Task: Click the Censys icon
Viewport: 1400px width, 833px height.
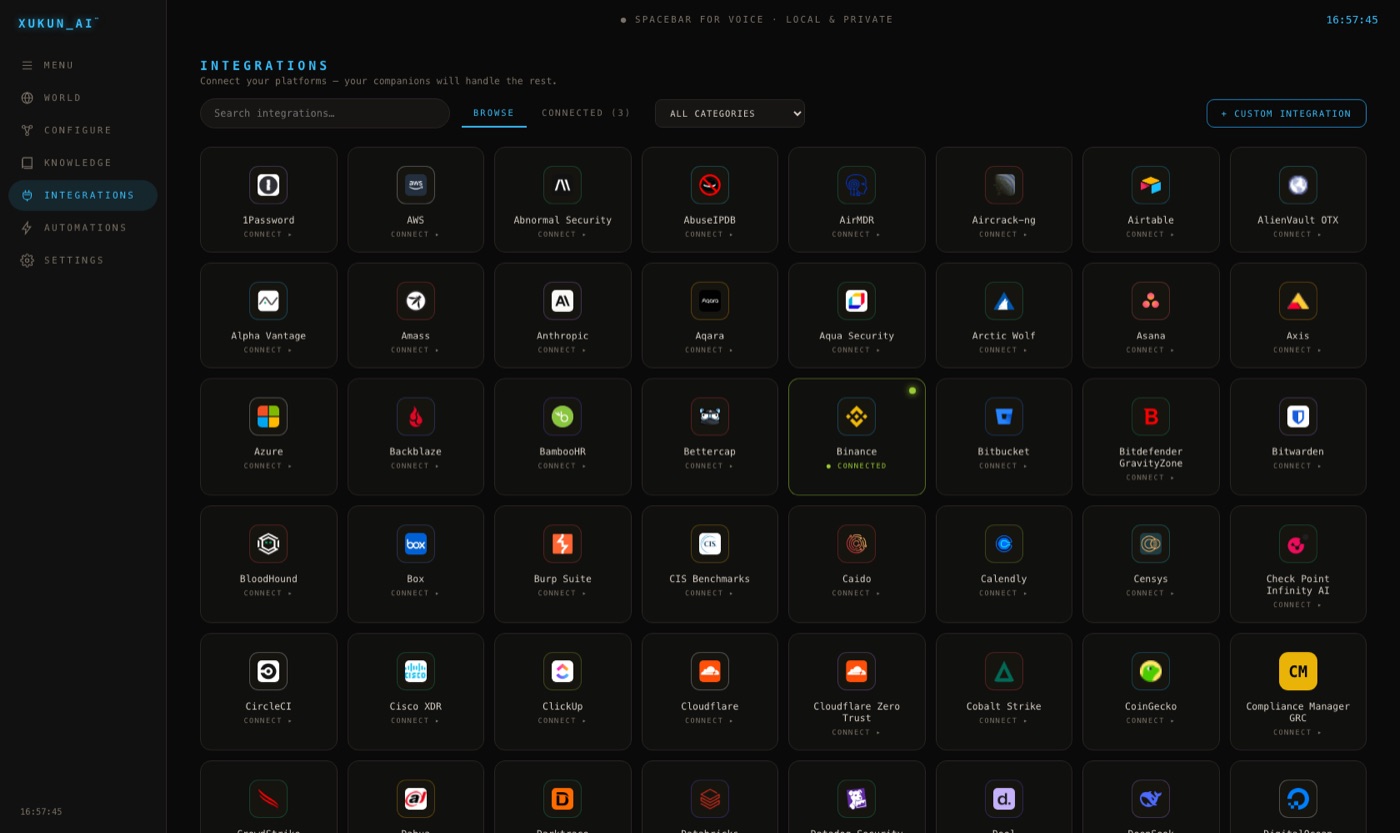Action: pyautogui.click(x=1151, y=544)
